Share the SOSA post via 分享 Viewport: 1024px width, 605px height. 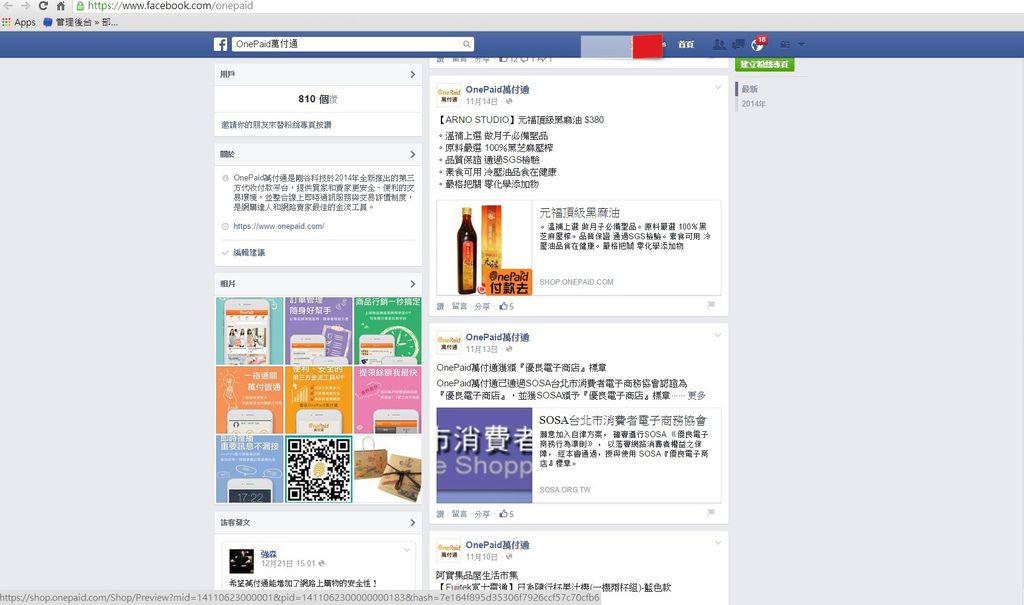482,515
